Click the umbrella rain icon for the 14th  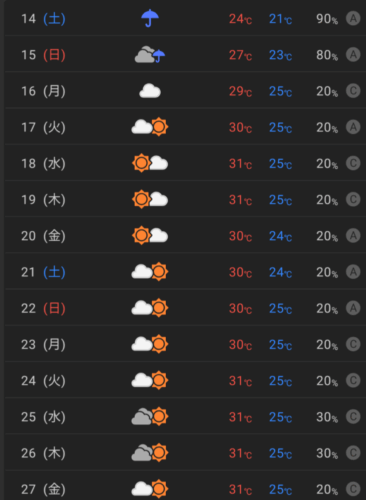(x=150, y=18)
